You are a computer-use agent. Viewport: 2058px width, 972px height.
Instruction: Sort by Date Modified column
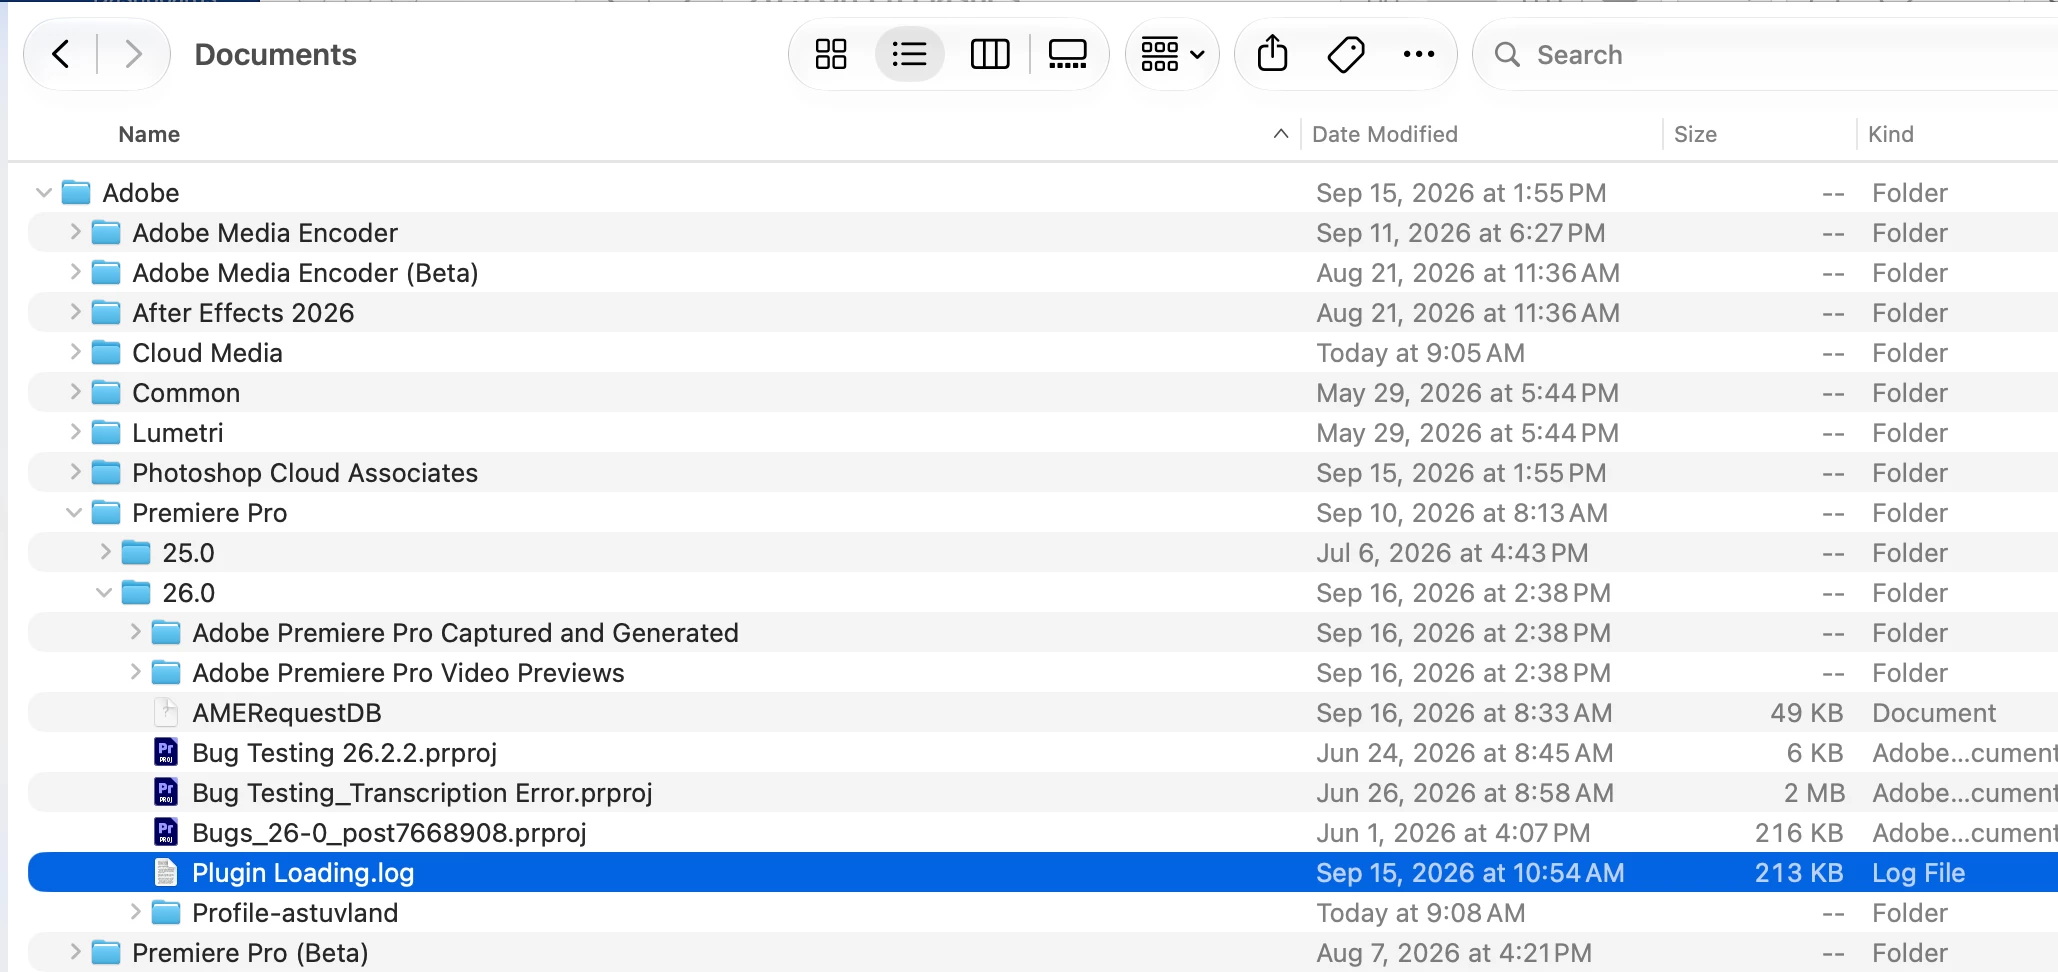tap(1384, 134)
